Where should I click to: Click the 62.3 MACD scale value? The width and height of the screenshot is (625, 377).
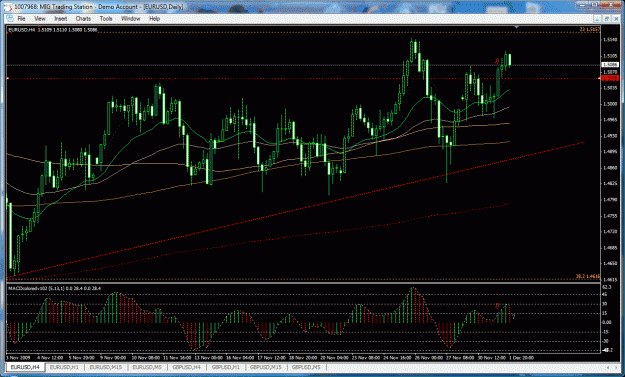[x=607, y=287]
